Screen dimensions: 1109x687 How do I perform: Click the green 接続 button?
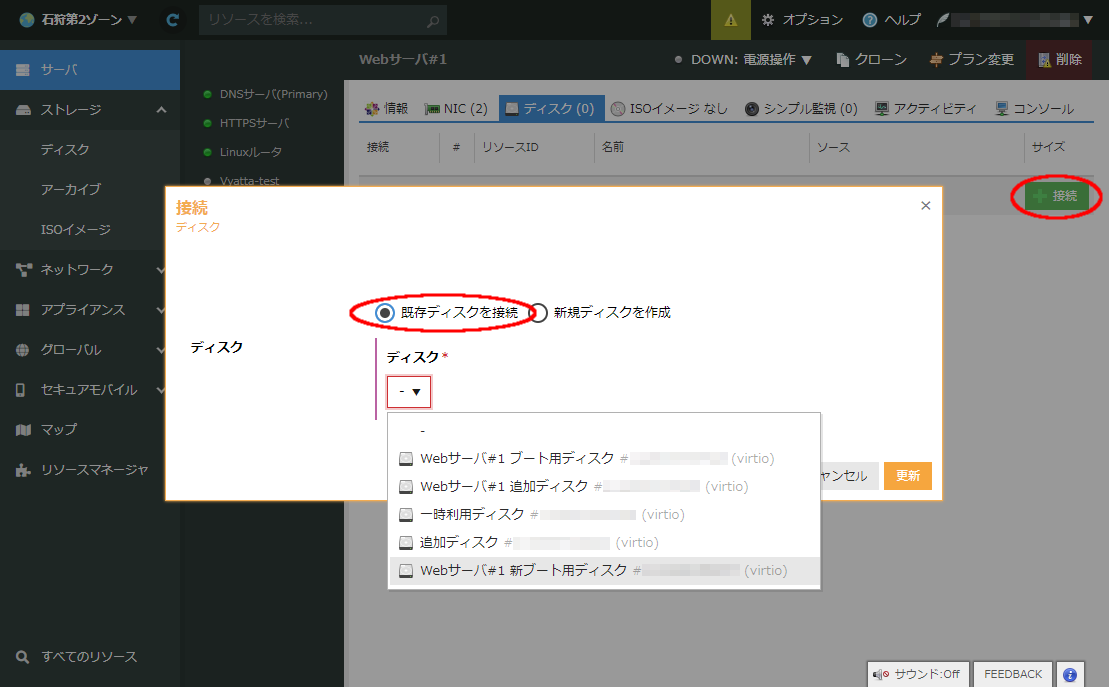pyautogui.click(x=1056, y=197)
